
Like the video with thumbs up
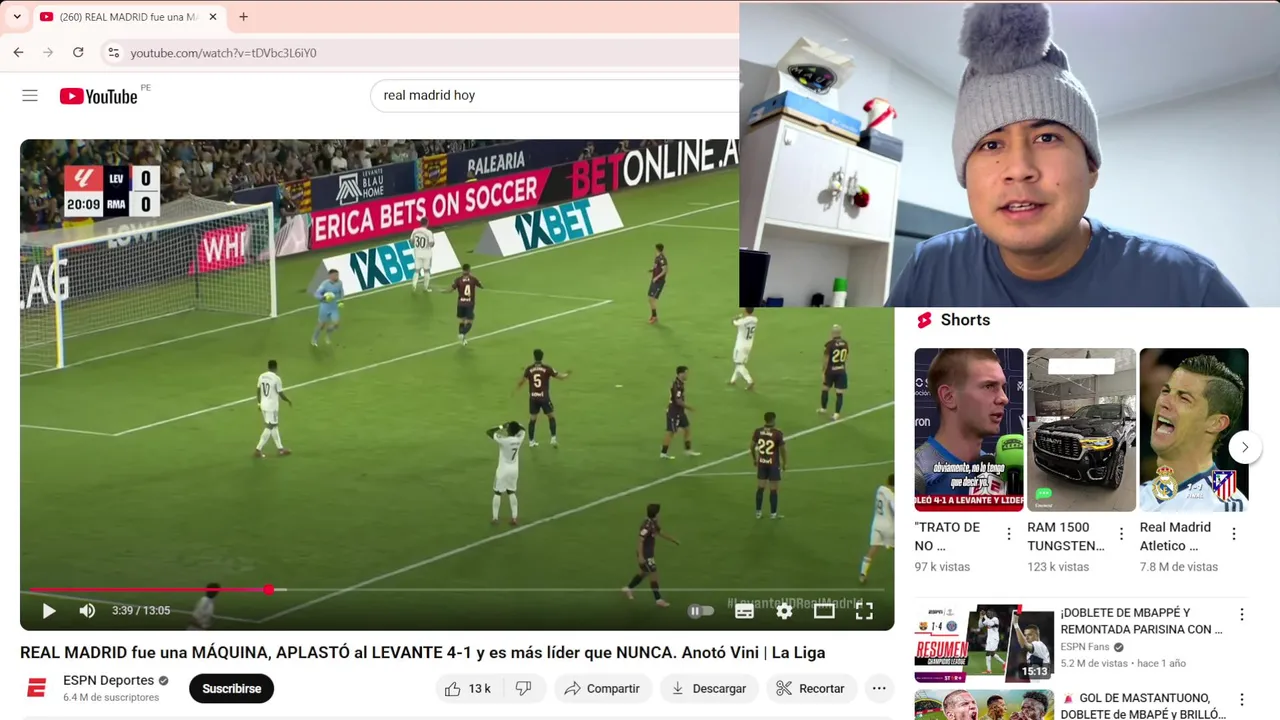coord(467,688)
